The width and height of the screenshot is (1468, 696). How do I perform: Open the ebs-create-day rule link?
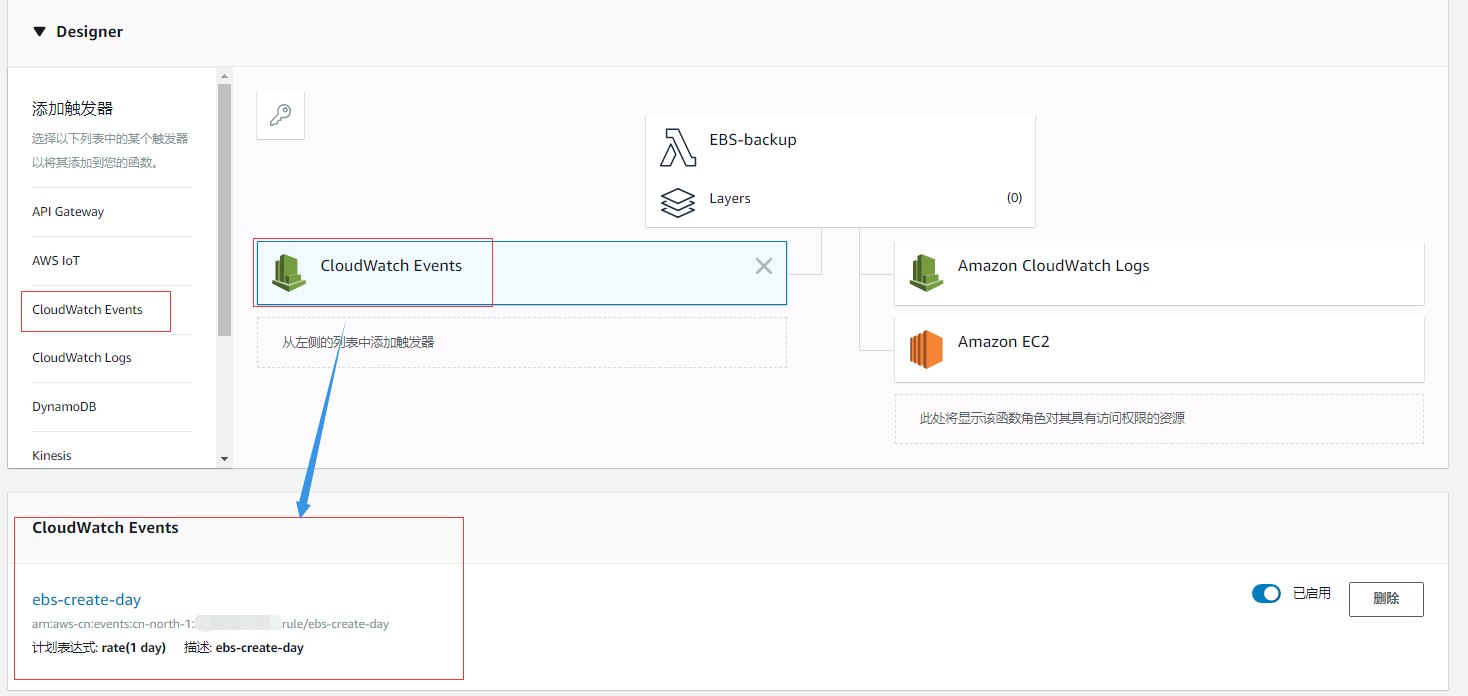tap(87, 600)
